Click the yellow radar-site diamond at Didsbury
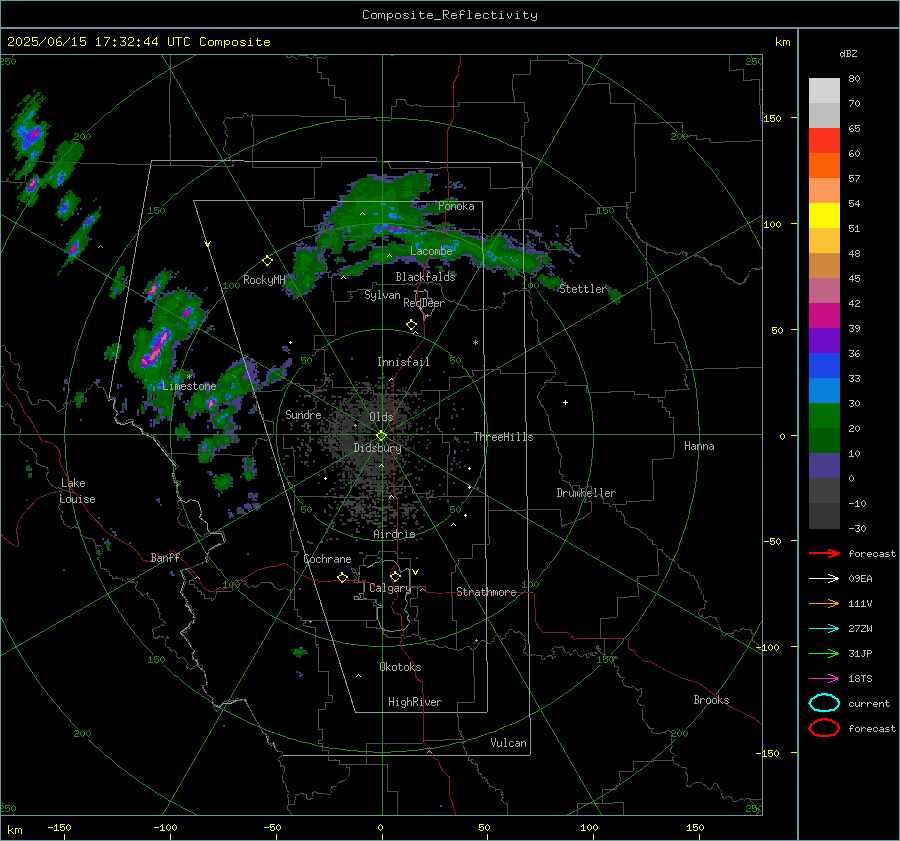 point(381,436)
